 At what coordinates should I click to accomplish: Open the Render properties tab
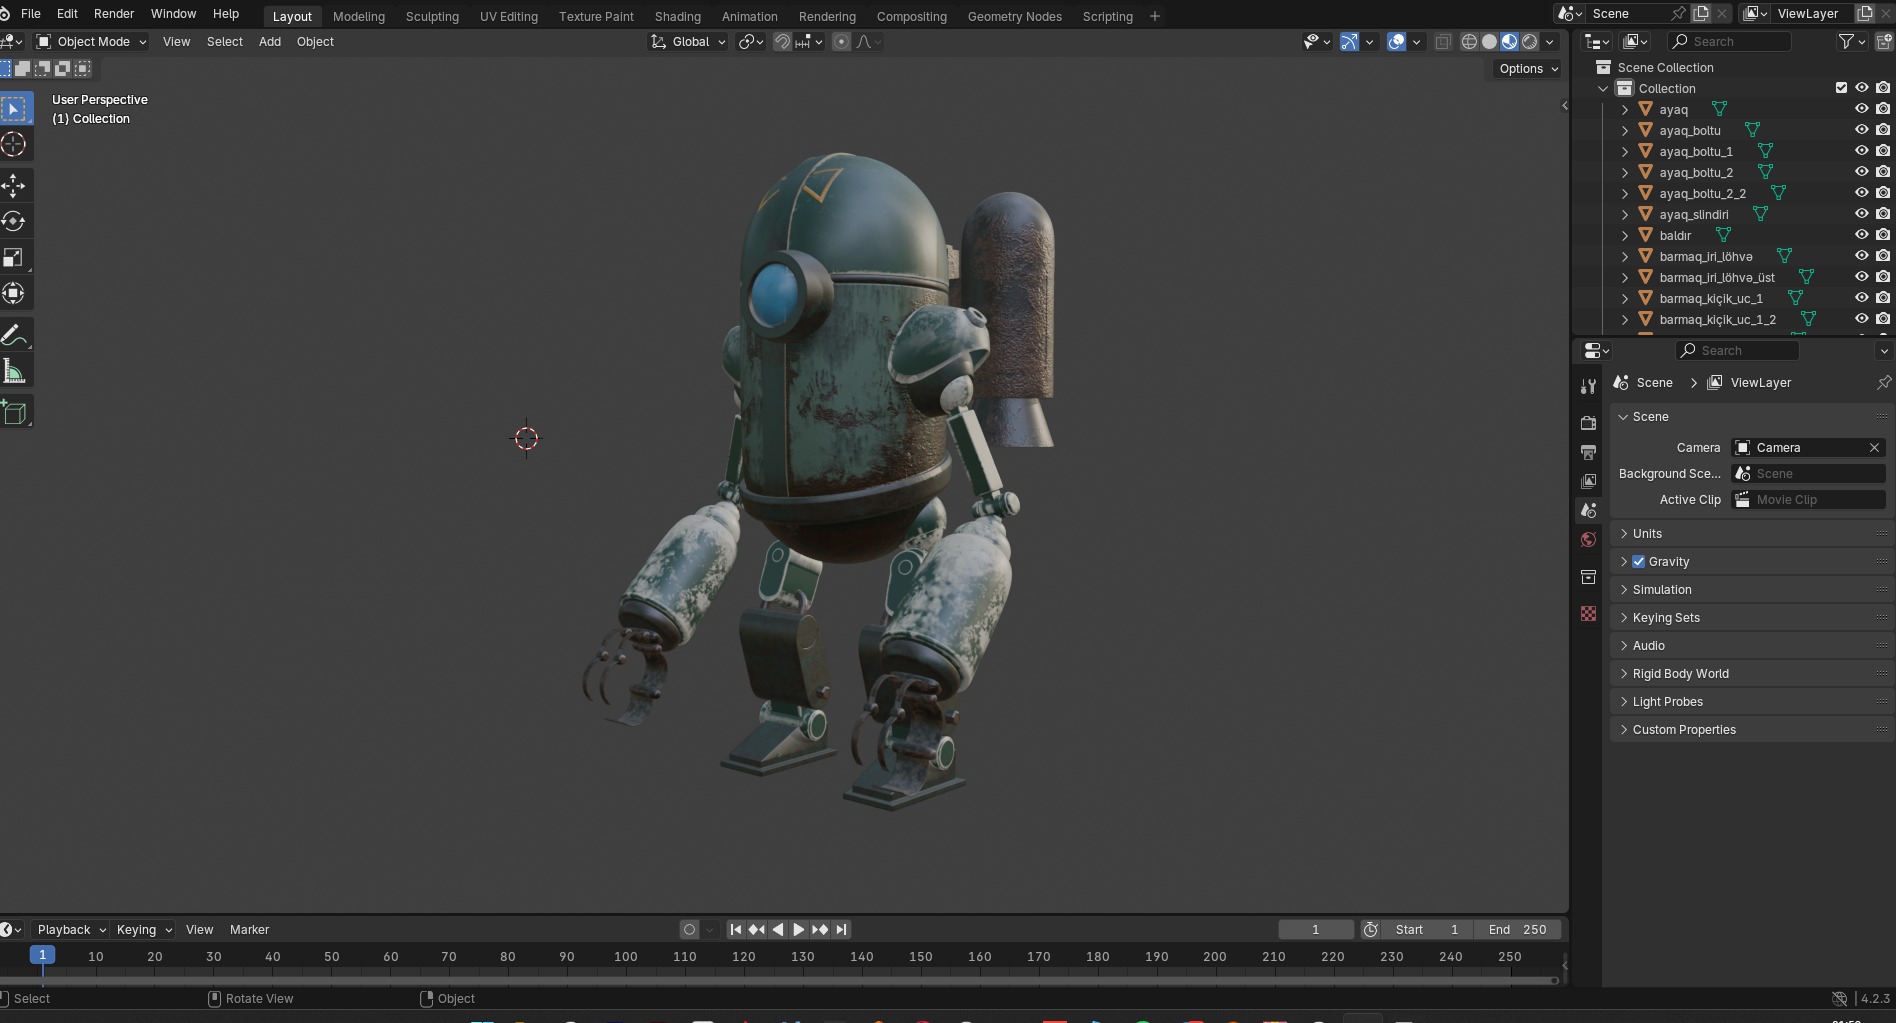1588,423
